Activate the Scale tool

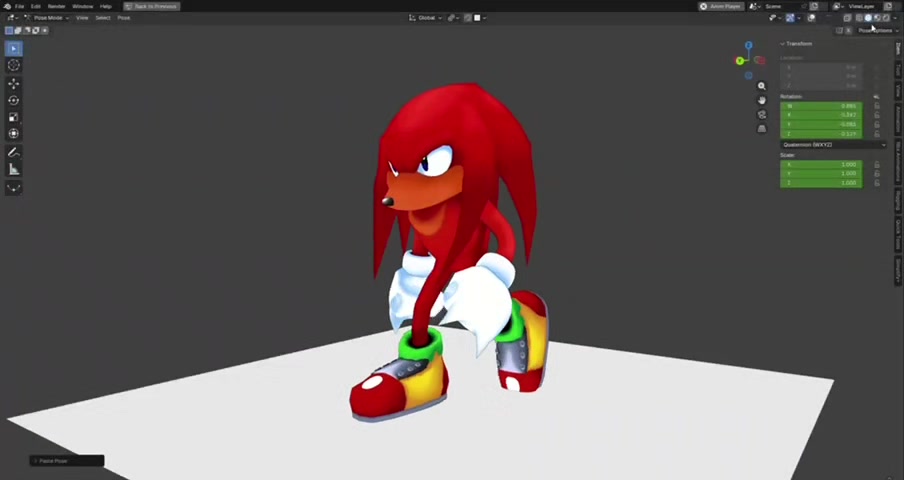14,117
